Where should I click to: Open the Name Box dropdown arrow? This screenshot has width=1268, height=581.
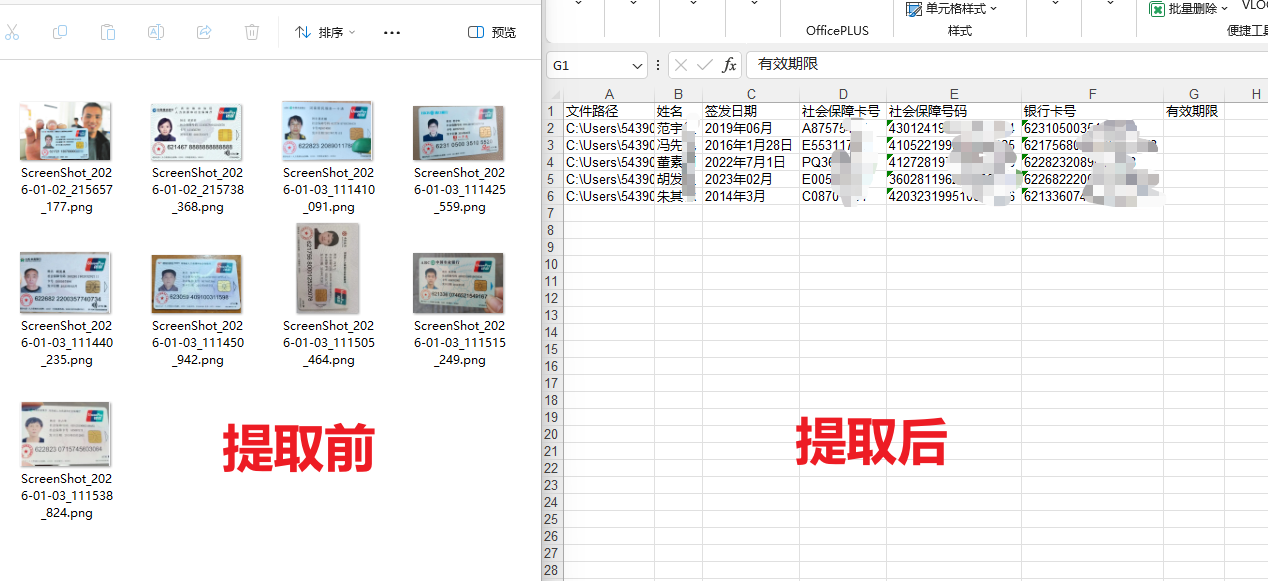(x=635, y=64)
